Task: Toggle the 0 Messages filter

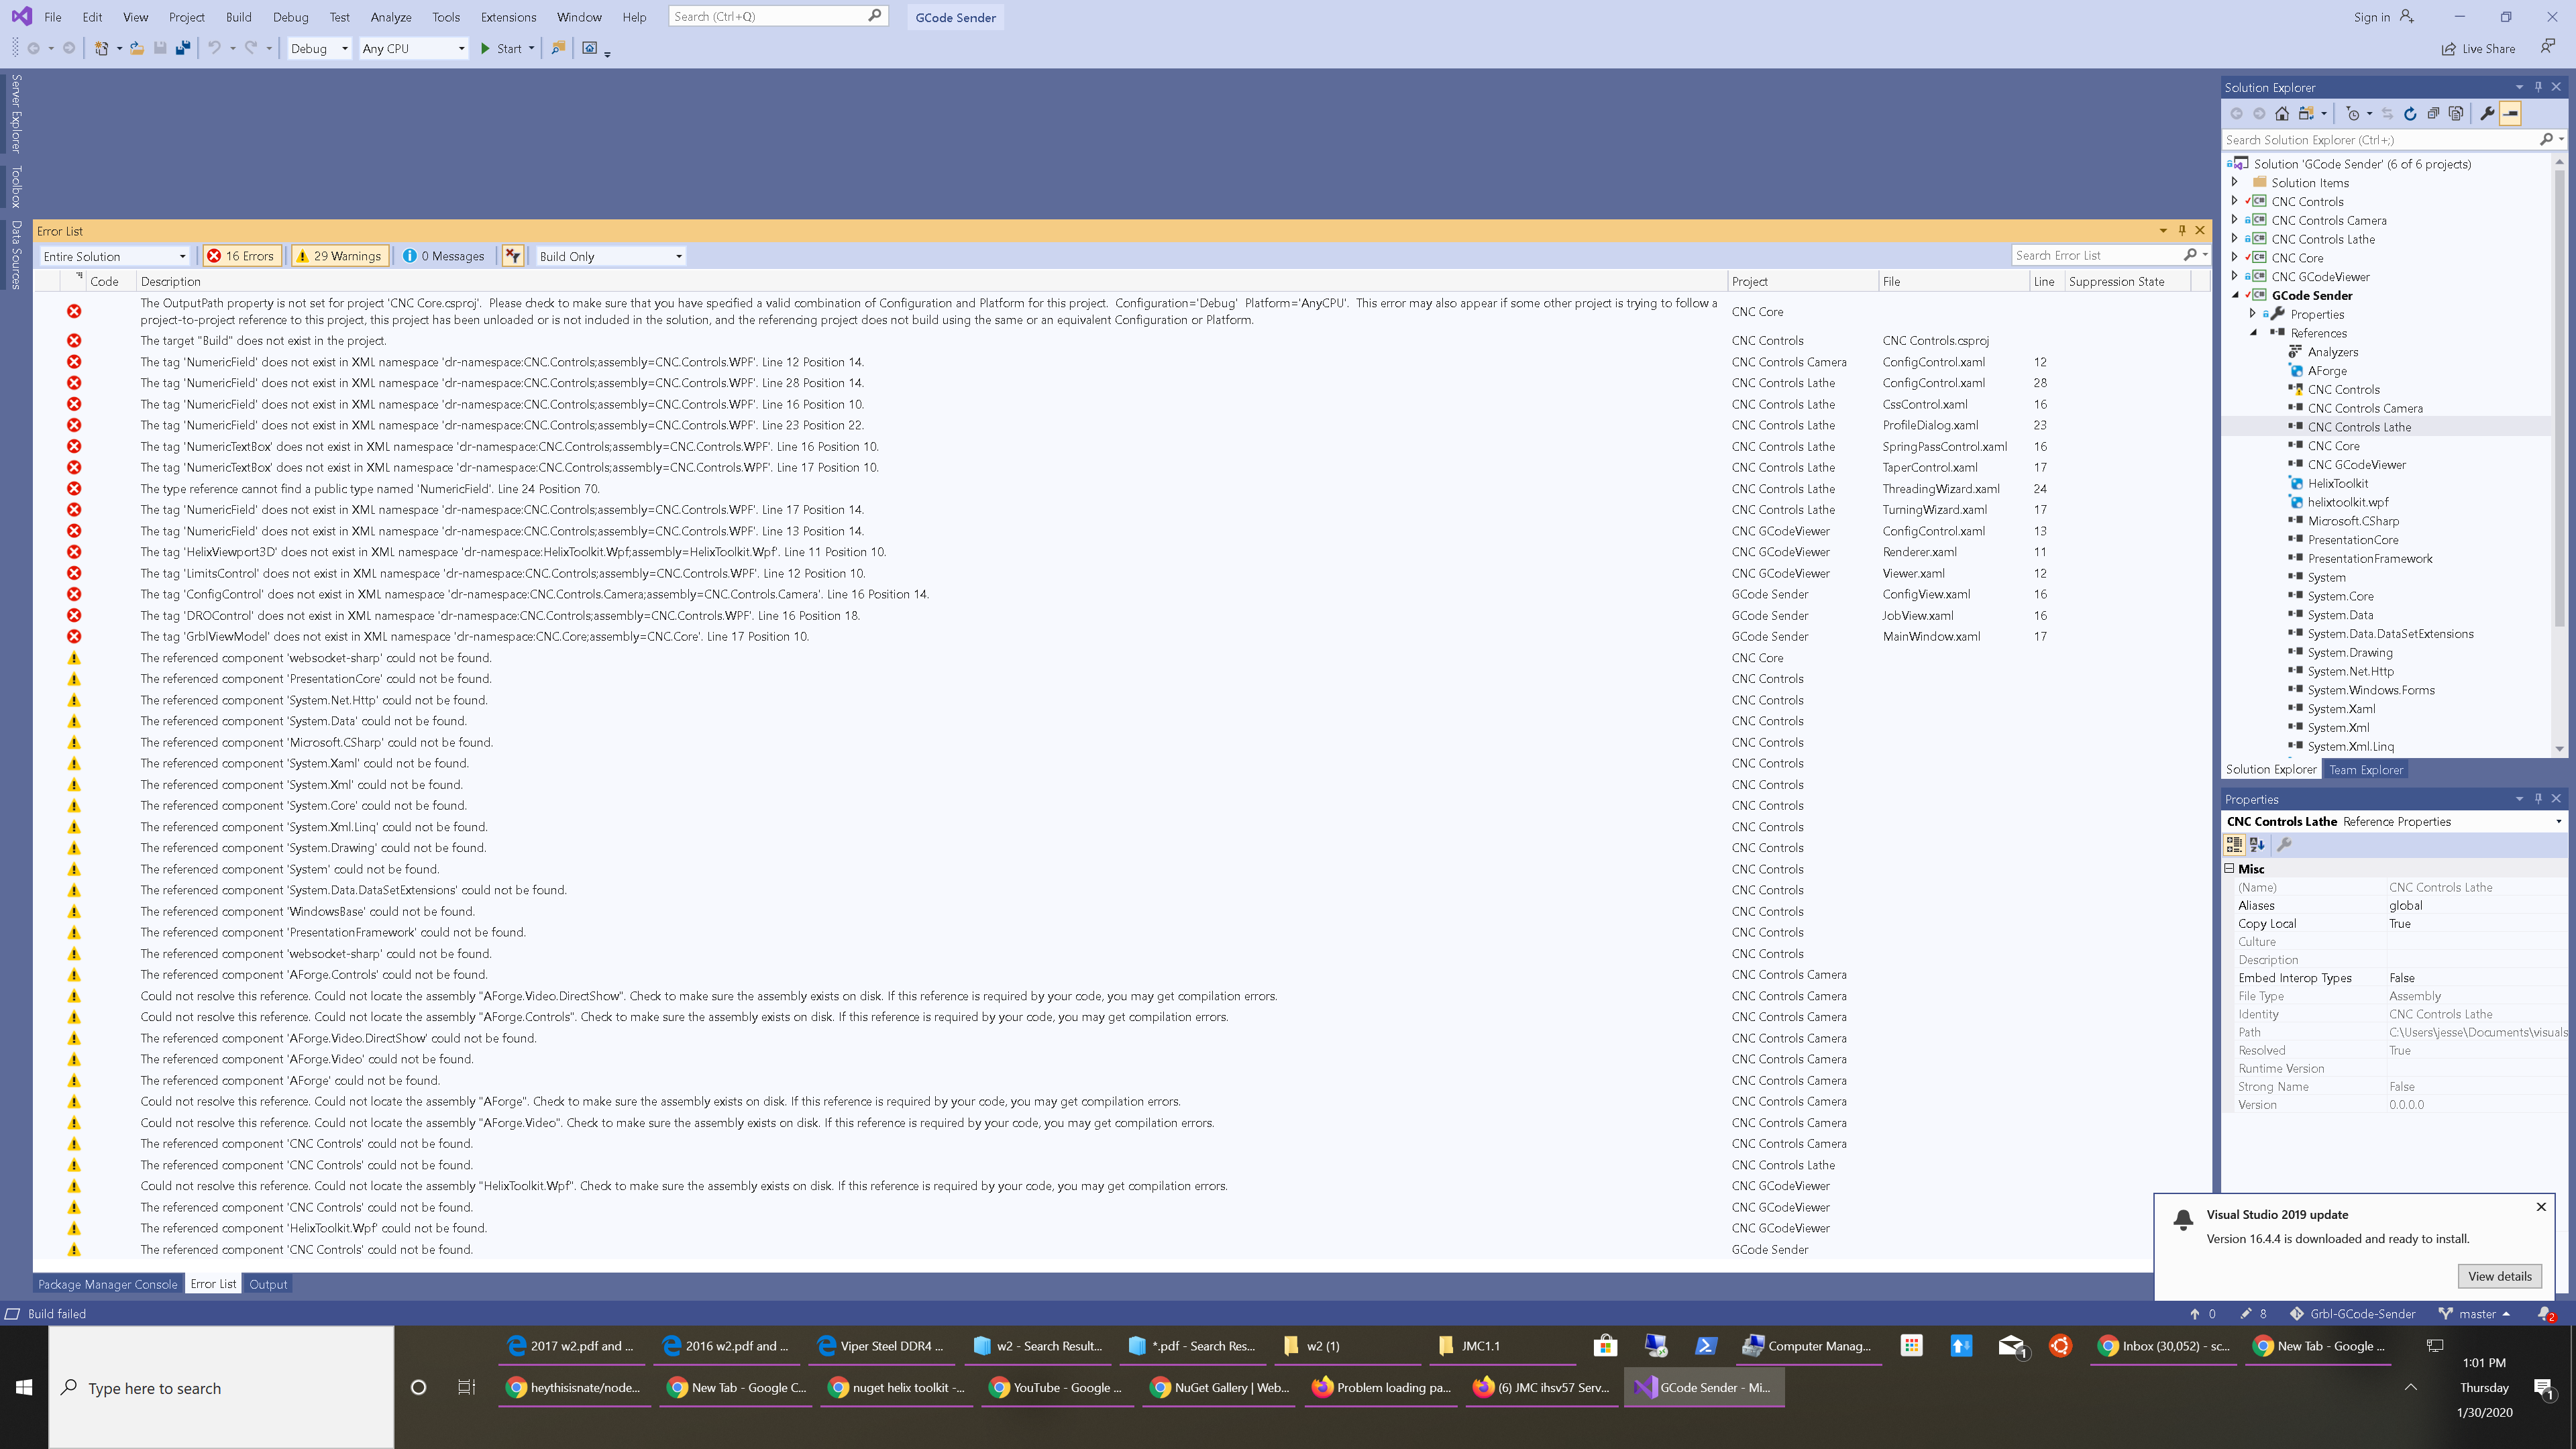Action: (x=443, y=256)
